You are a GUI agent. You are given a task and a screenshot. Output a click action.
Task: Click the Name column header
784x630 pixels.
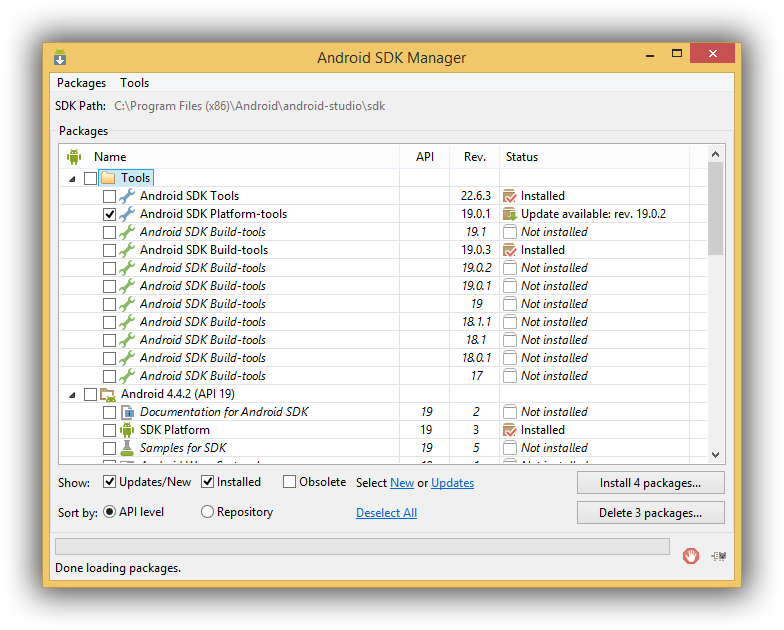[x=230, y=157]
